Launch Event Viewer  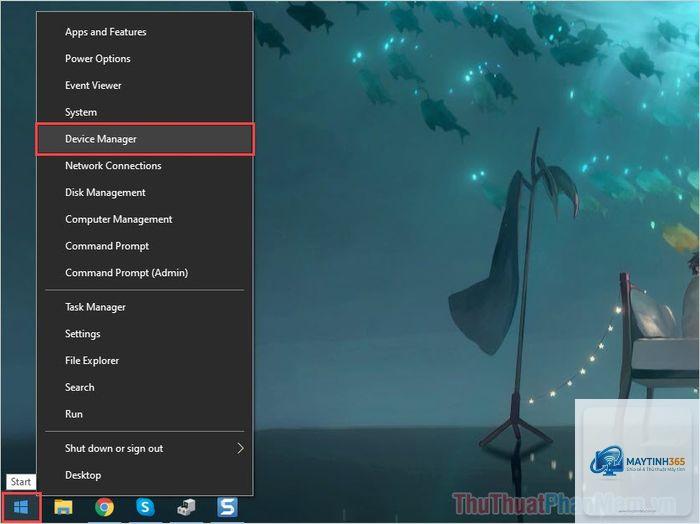click(145, 85)
